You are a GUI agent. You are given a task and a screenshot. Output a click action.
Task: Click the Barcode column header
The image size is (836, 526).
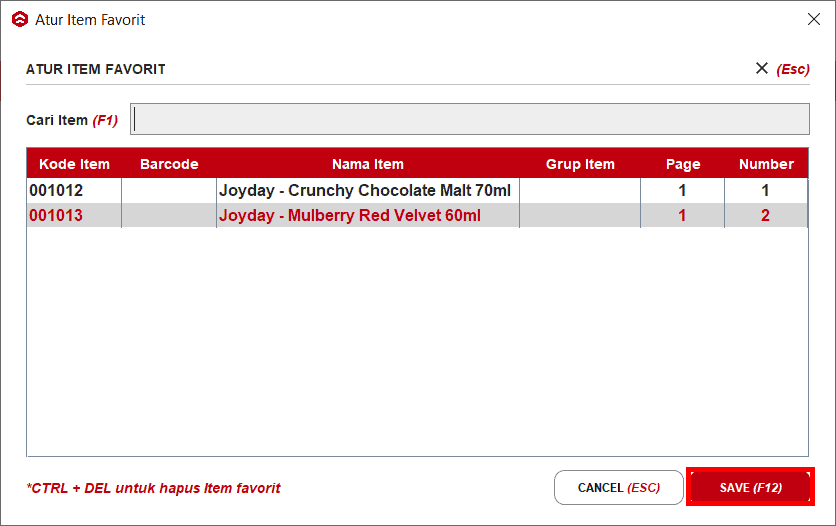pyautogui.click(x=169, y=164)
